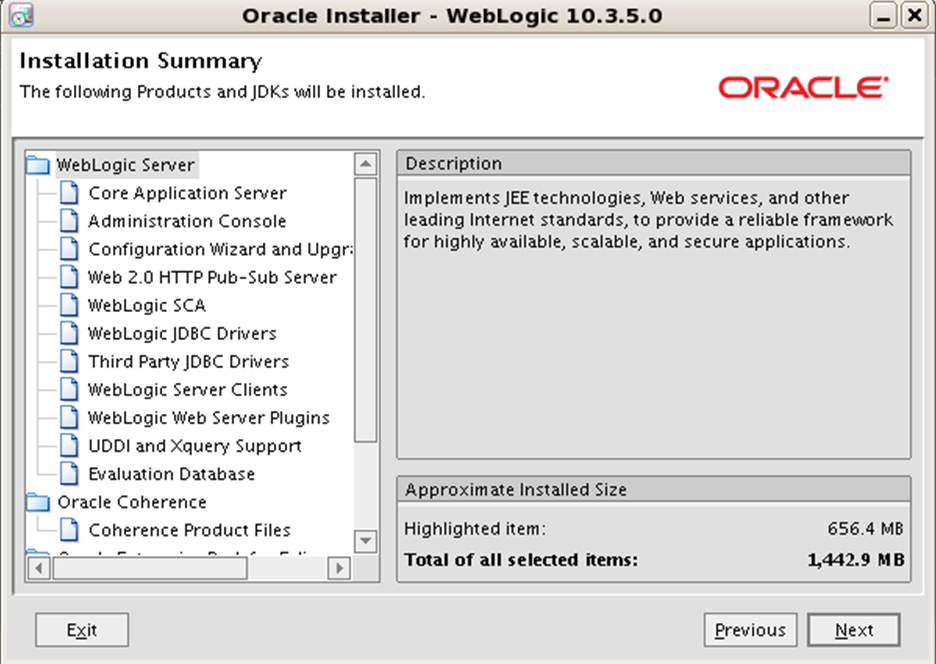Select UDDI and Xquery Support item
This screenshot has height=664, width=936.
point(195,445)
